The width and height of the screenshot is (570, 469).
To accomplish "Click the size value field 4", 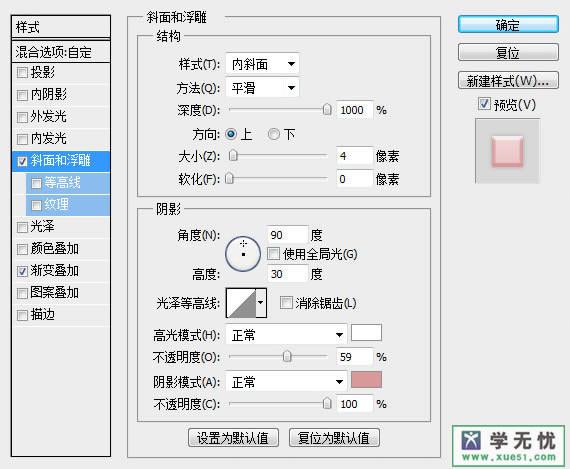I will (x=355, y=156).
